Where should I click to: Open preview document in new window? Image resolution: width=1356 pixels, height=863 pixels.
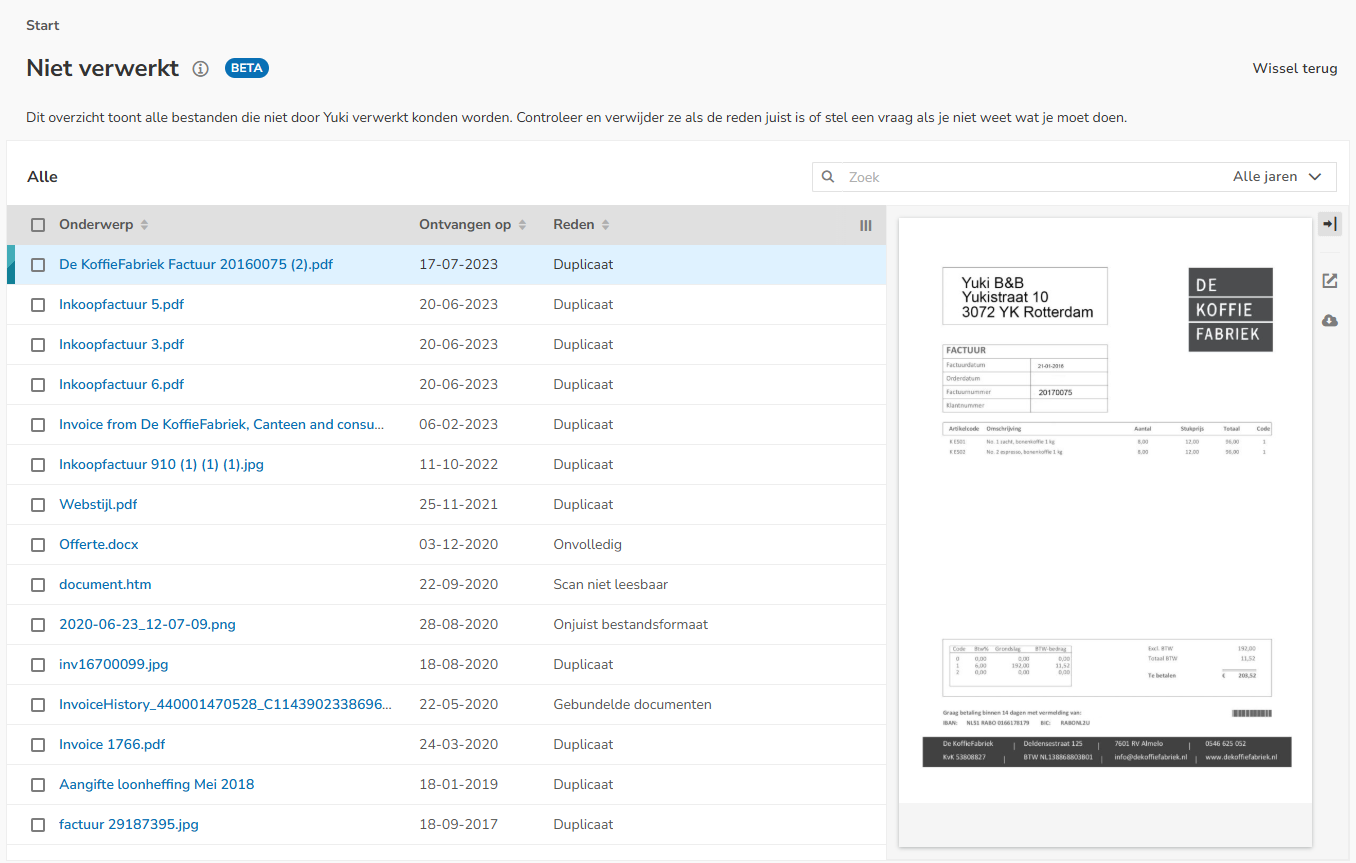[x=1330, y=281]
